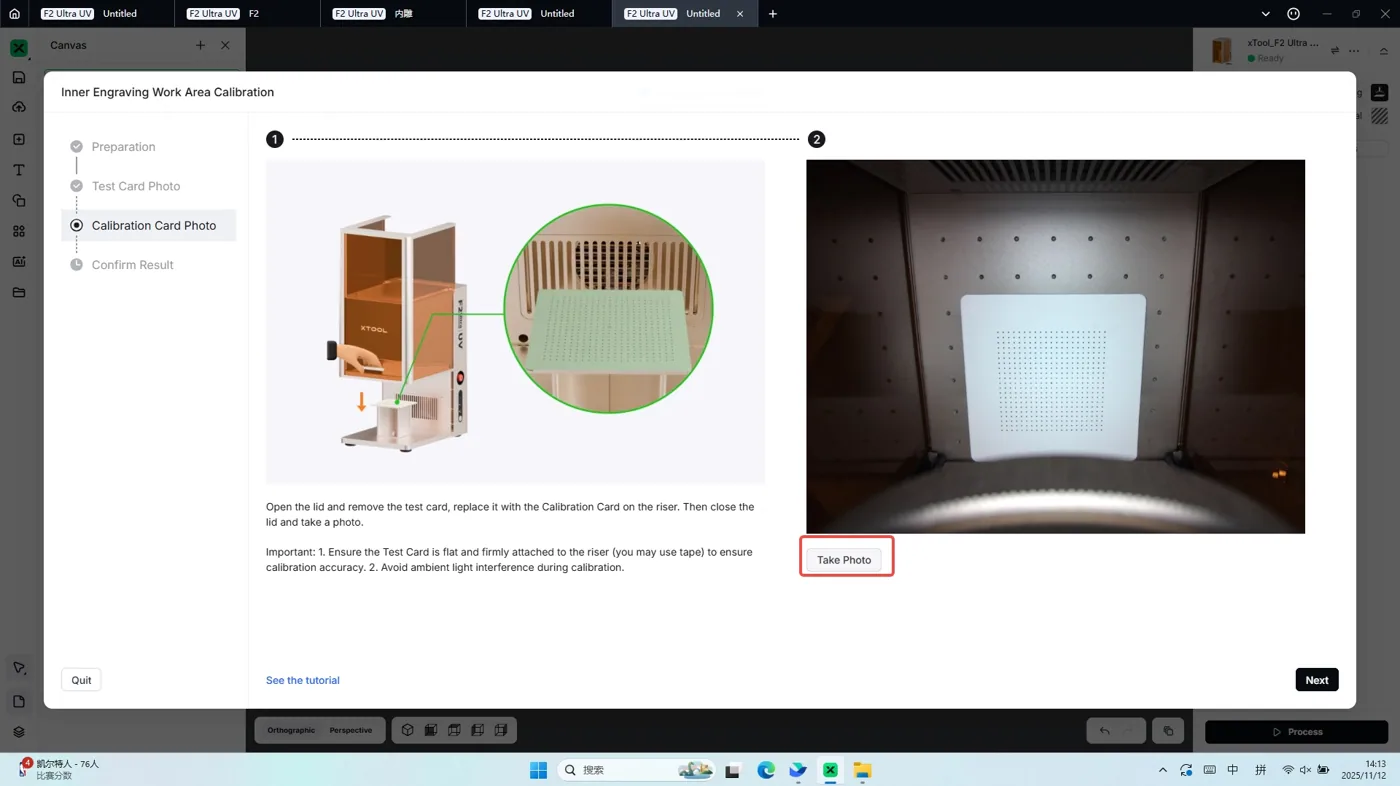
Task: Switch view to Orthographic
Action: [x=291, y=730]
